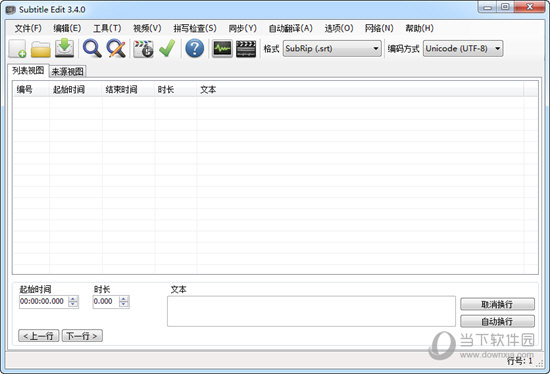This screenshot has height=374, width=550.
Task: Toggle waveform display icon
Action: point(222,48)
